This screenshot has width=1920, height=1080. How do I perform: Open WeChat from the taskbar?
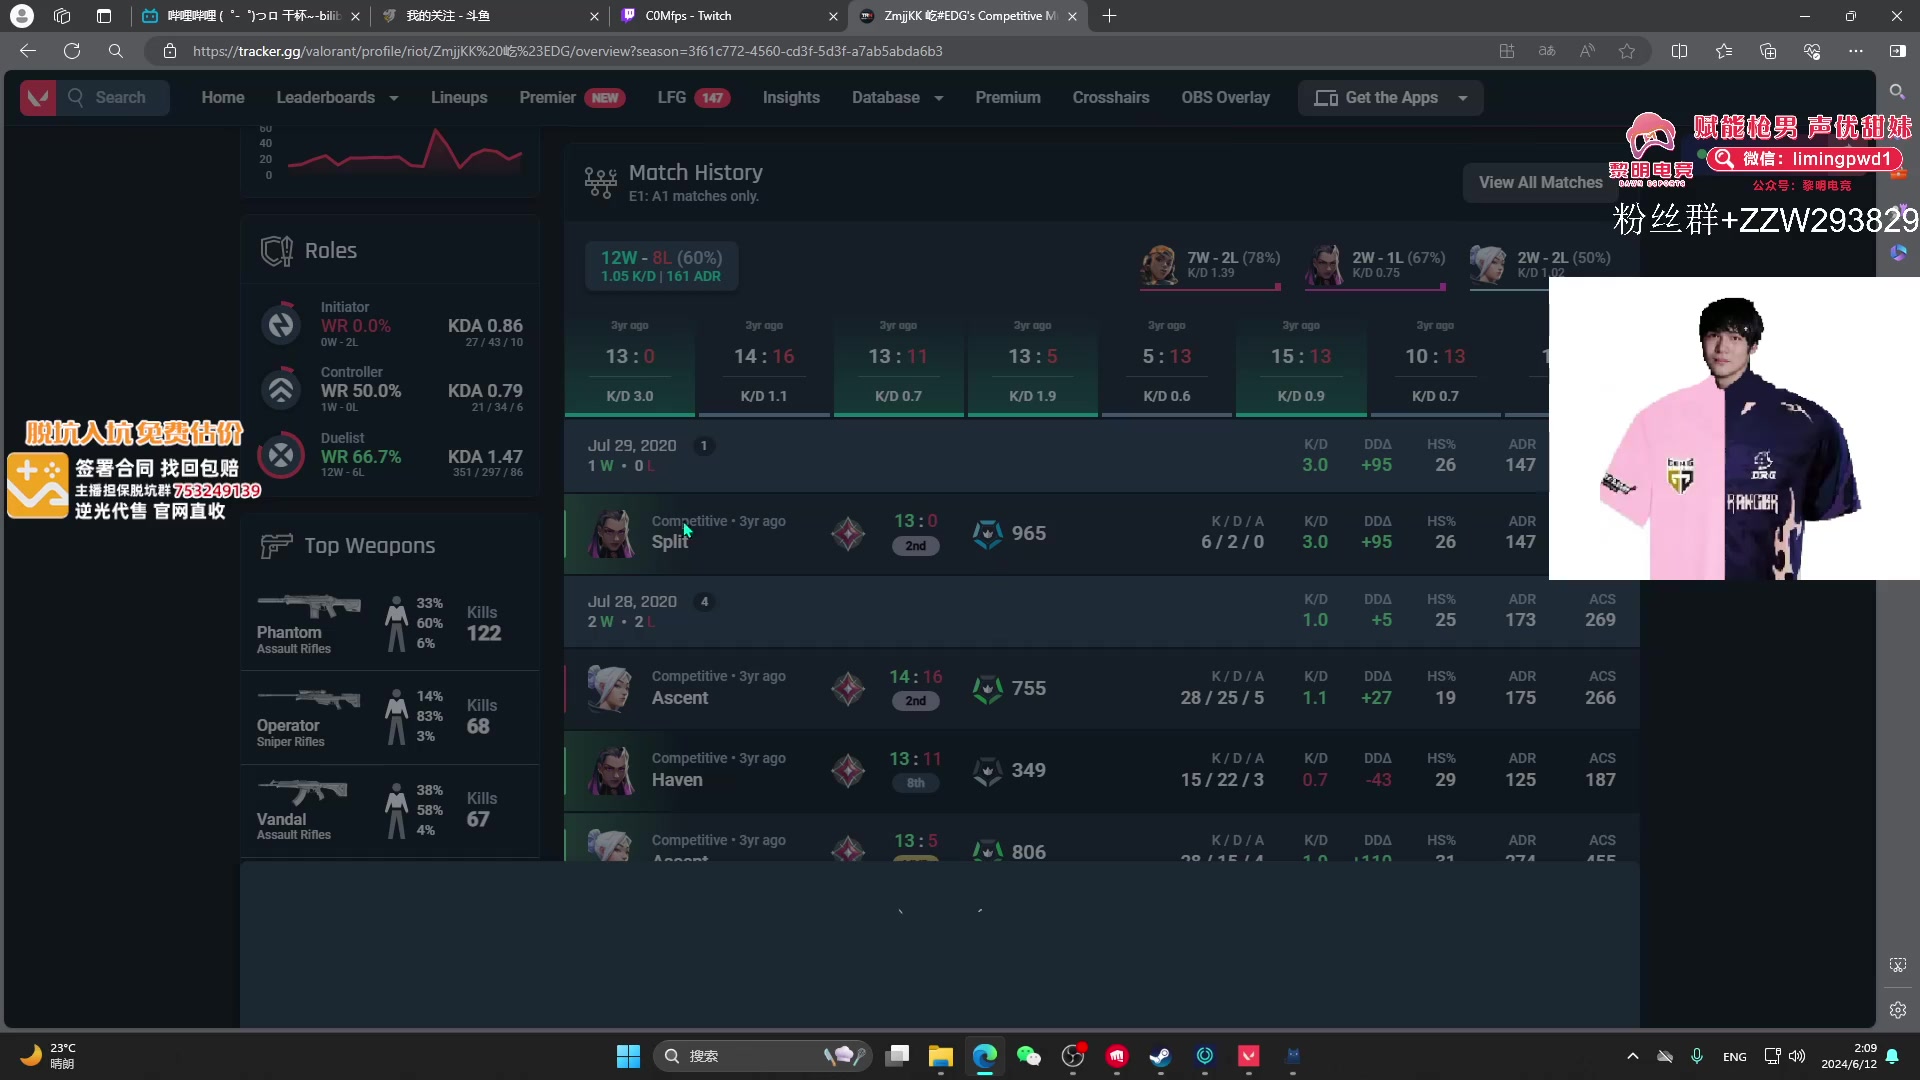[1028, 1056]
